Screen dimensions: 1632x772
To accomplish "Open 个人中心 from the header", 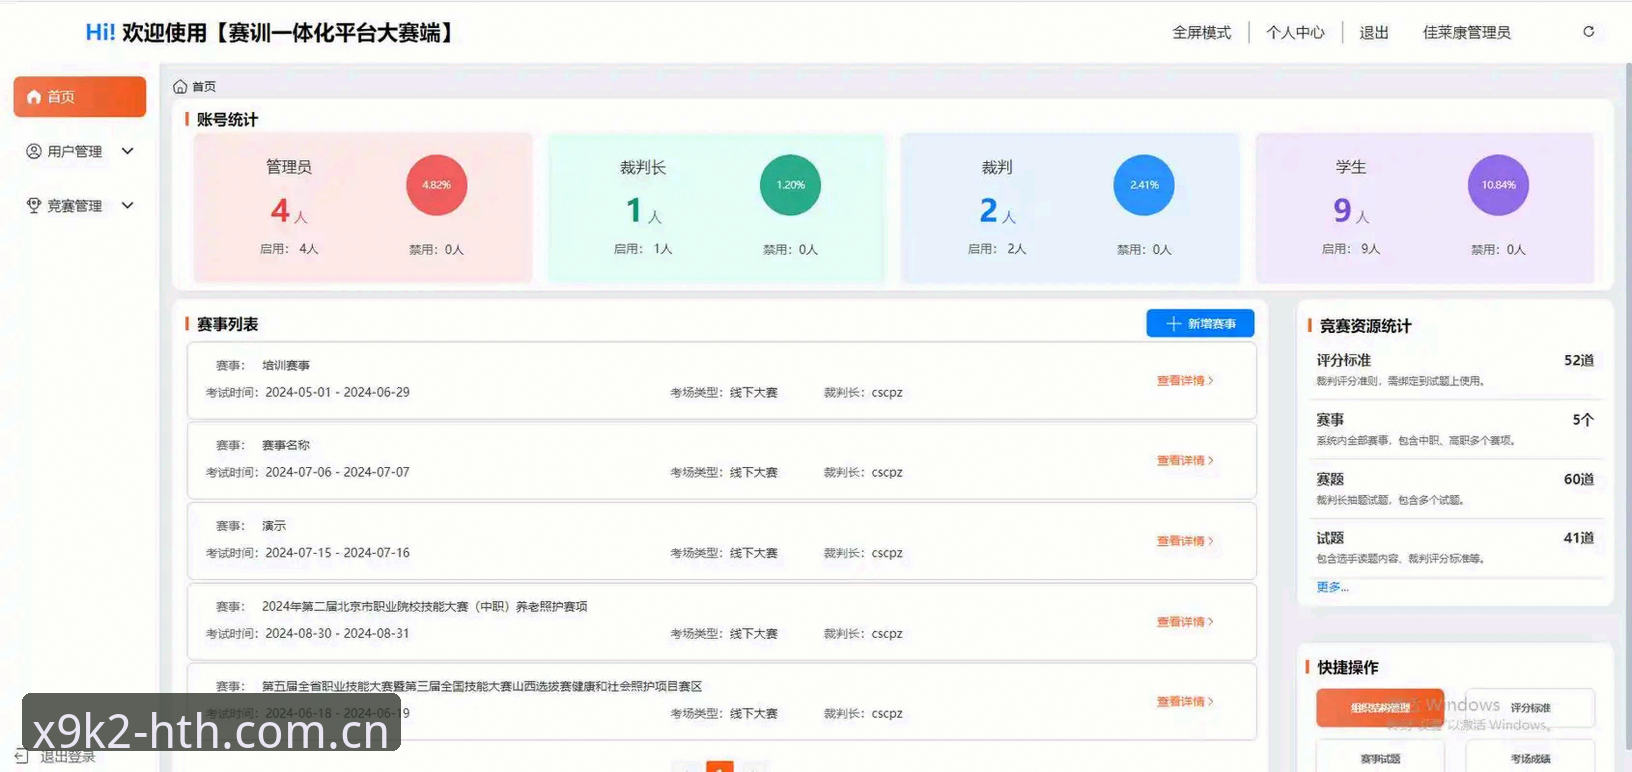I will [1295, 33].
